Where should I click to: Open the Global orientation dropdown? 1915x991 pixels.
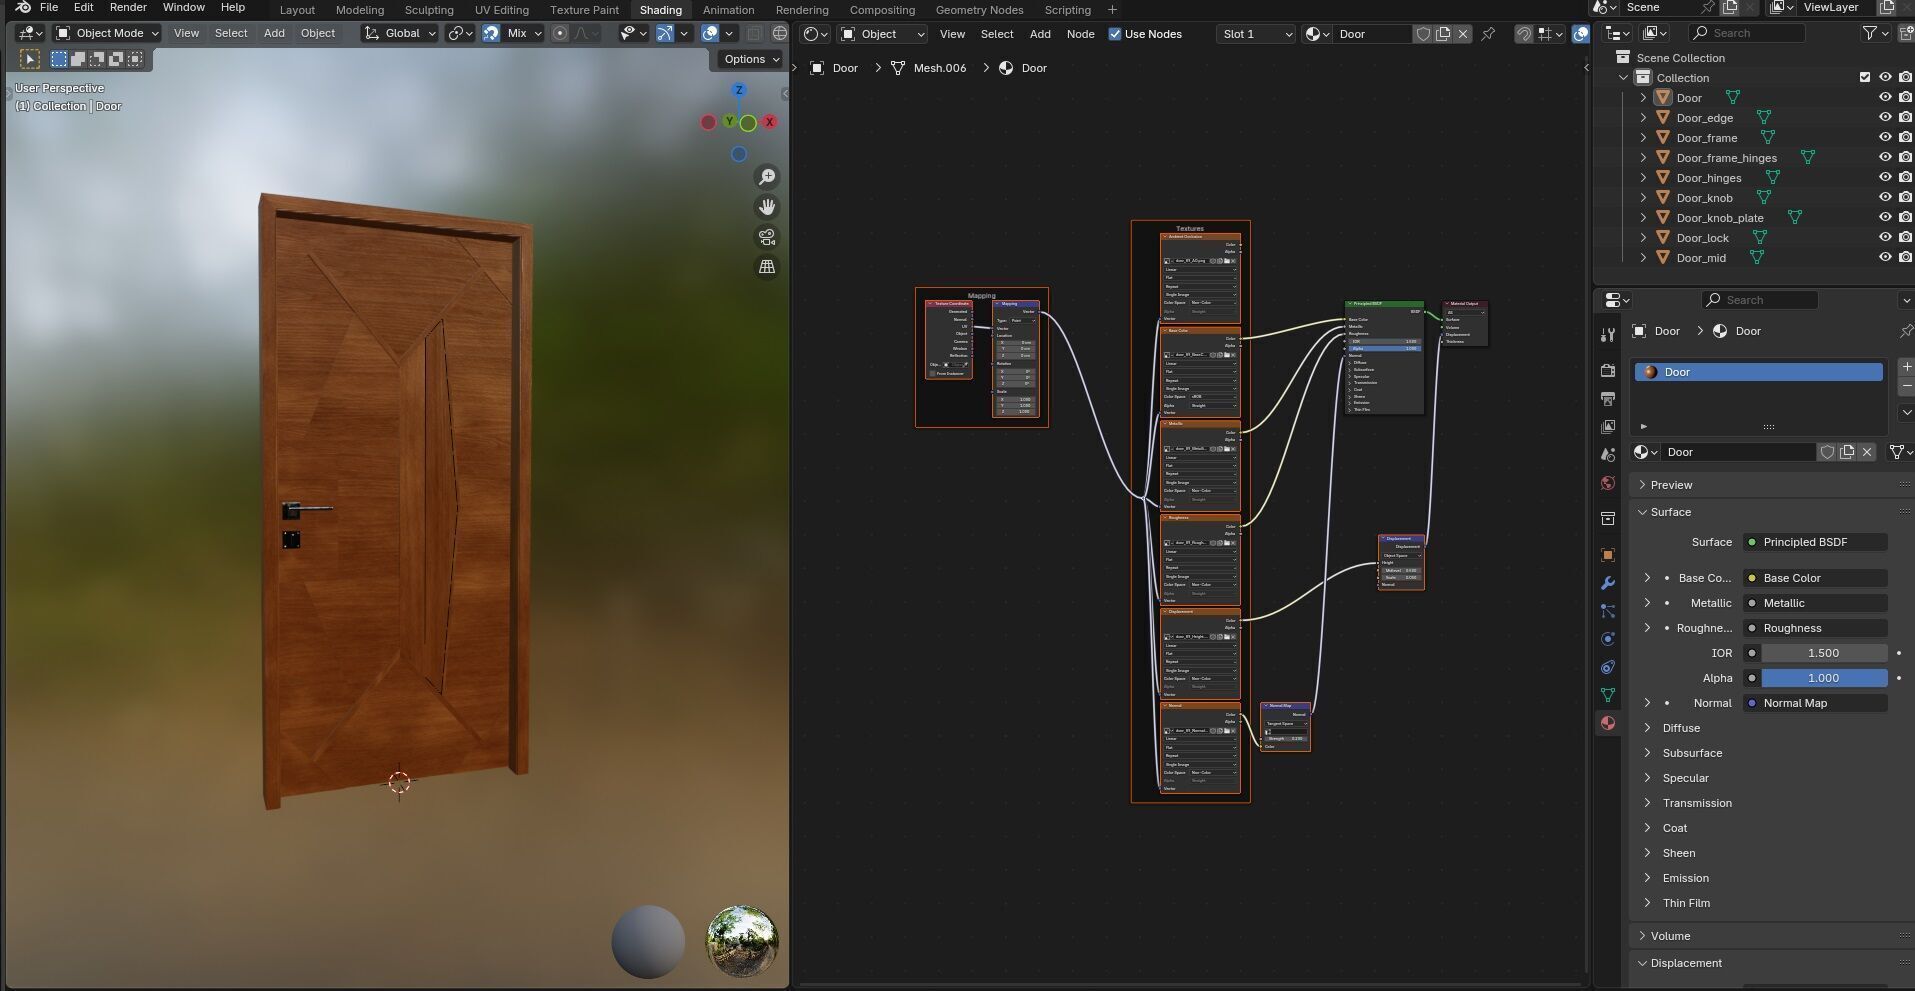point(400,33)
